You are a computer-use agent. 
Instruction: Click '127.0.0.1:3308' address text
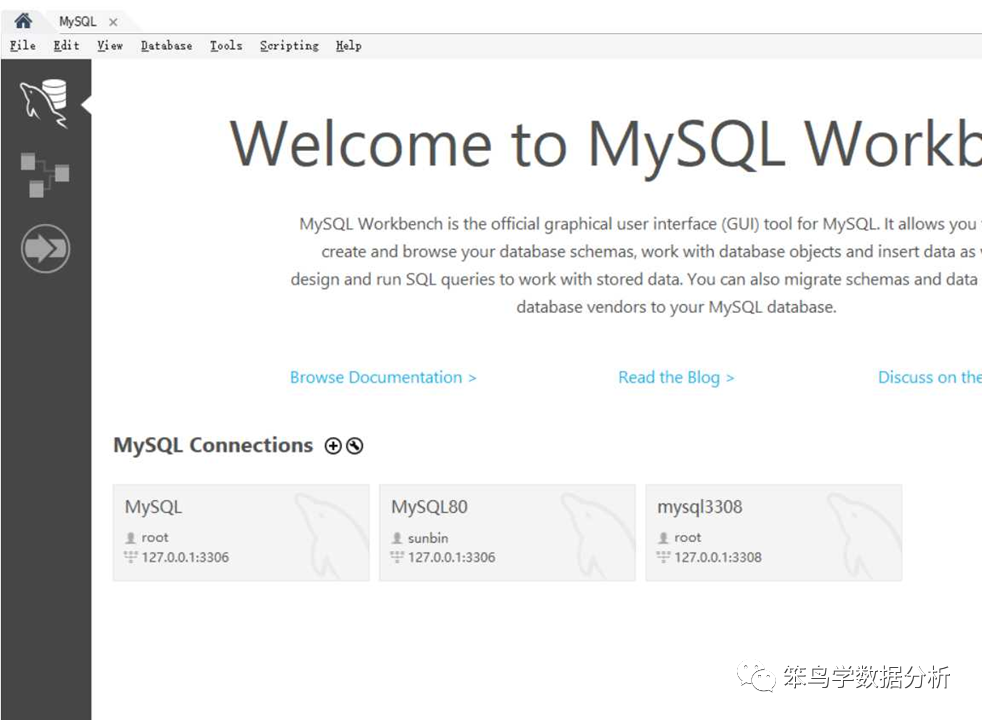pos(718,557)
